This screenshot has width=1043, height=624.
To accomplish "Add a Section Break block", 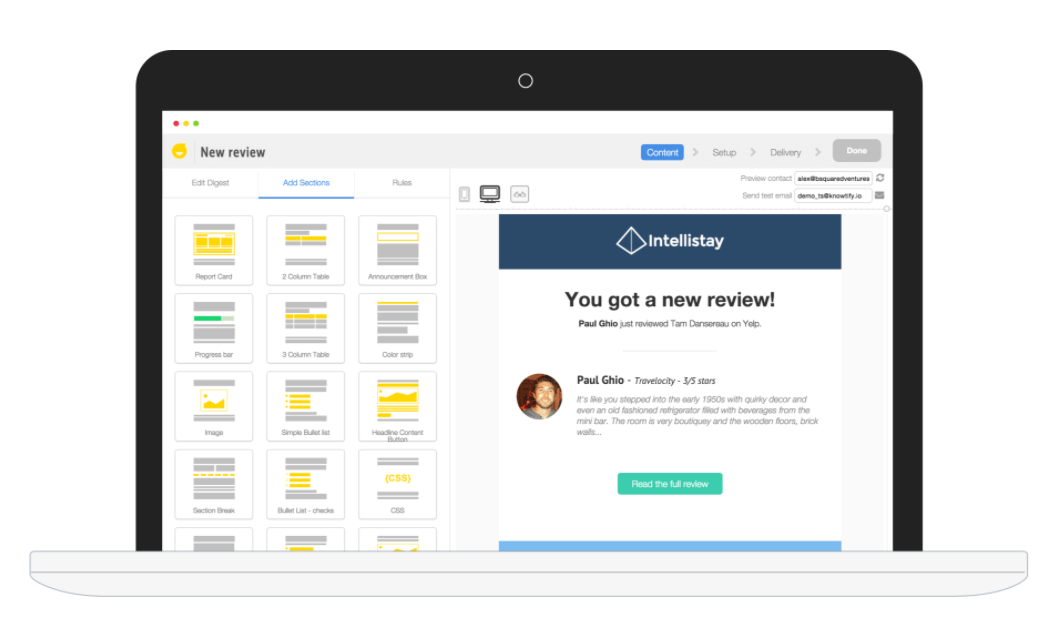I will [213, 484].
